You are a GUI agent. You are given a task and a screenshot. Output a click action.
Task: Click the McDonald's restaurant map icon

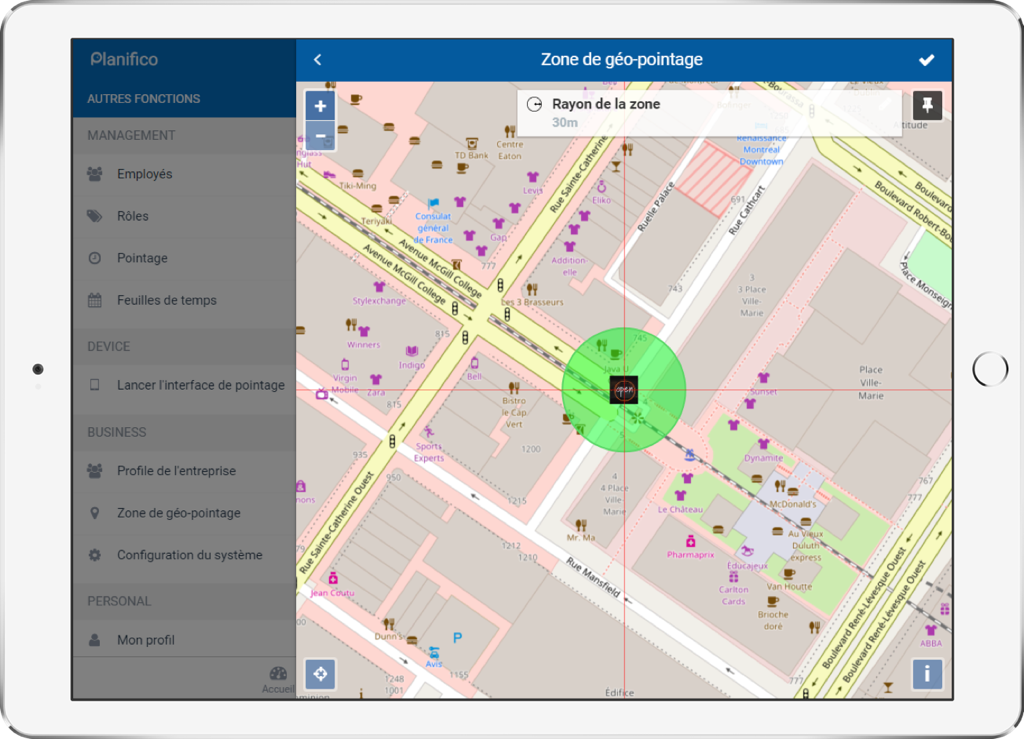pos(780,486)
